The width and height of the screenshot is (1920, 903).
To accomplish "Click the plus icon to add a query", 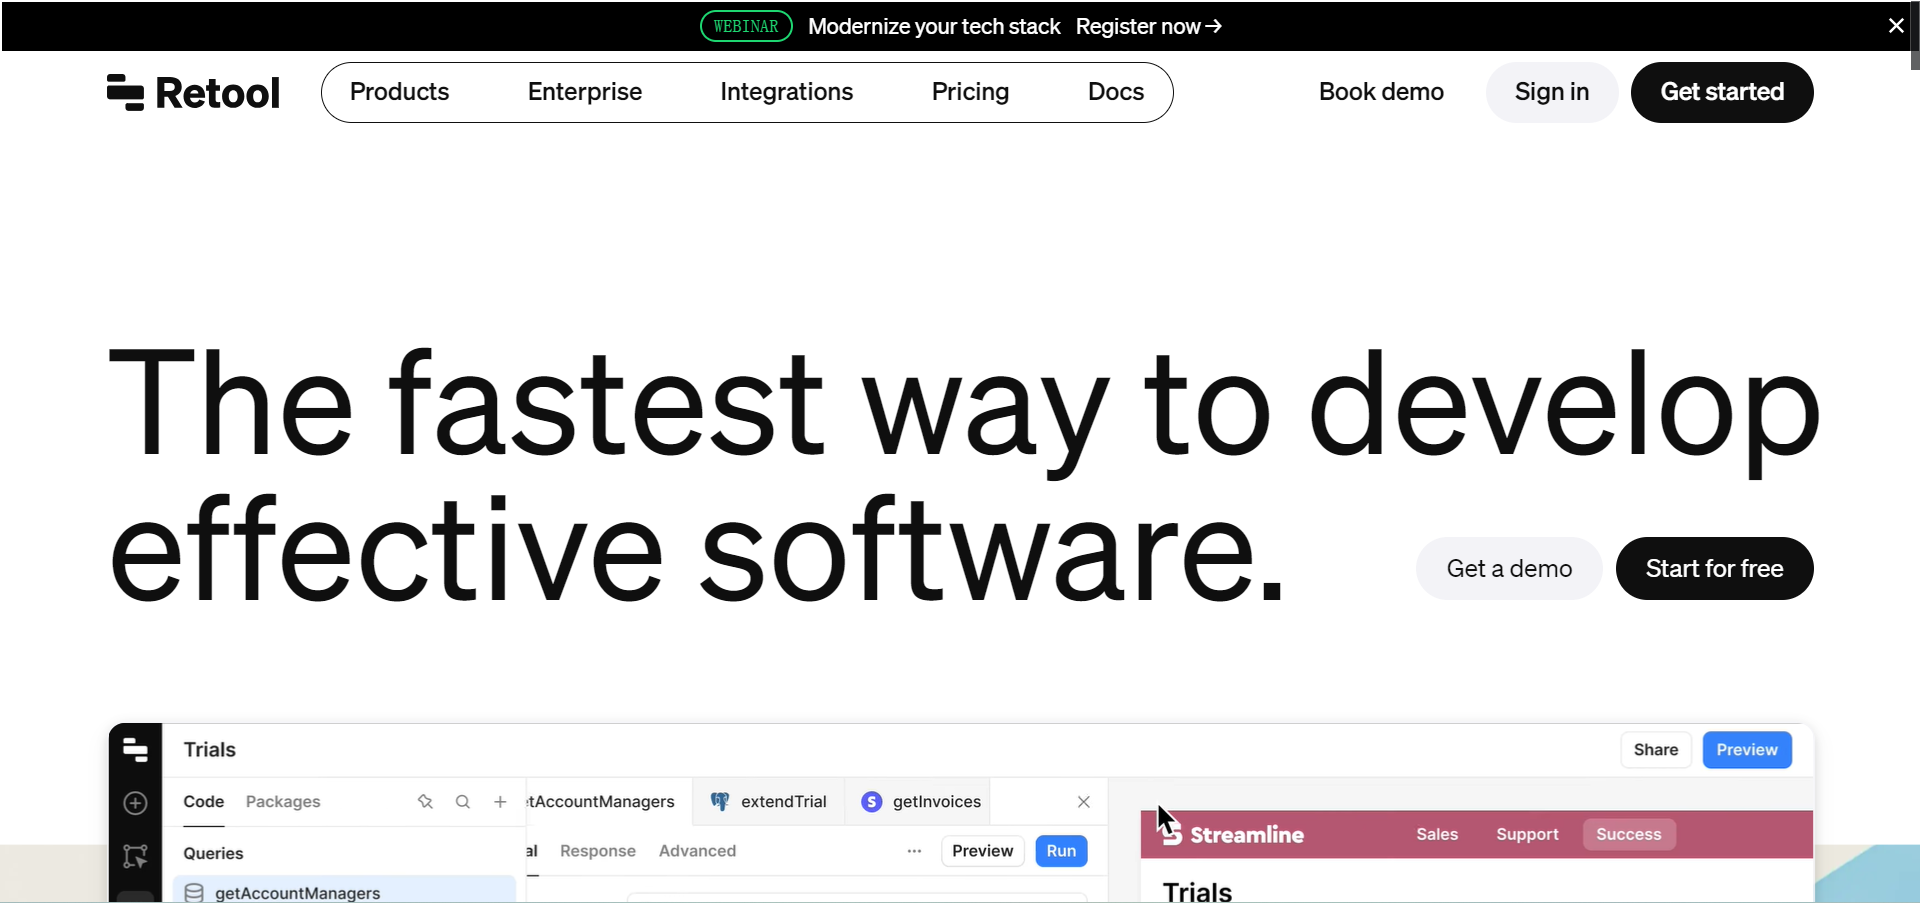I will [x=500, y=802].
